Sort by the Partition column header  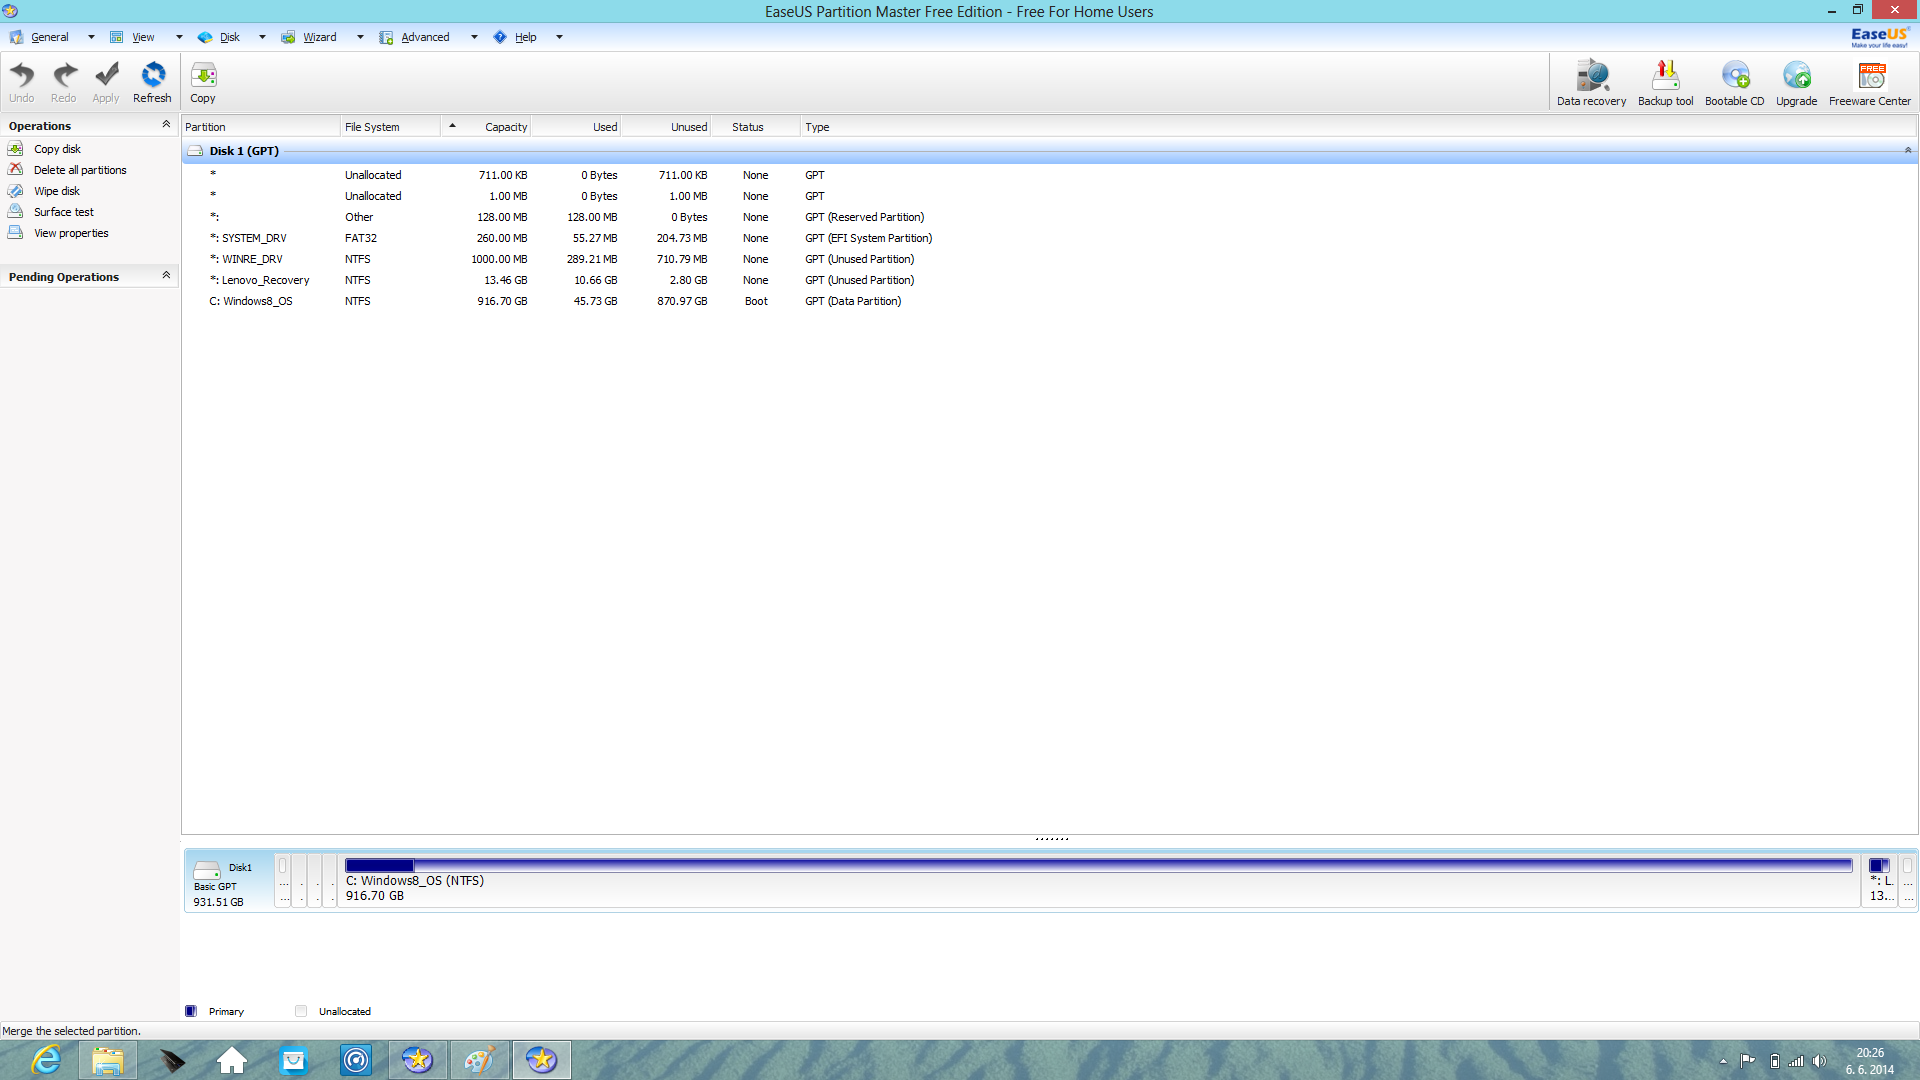click(x=261, y=127)
